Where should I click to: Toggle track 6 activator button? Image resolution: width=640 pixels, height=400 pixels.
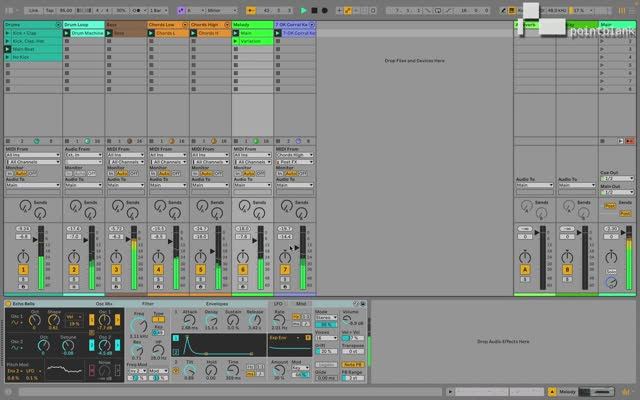(242, 269)
